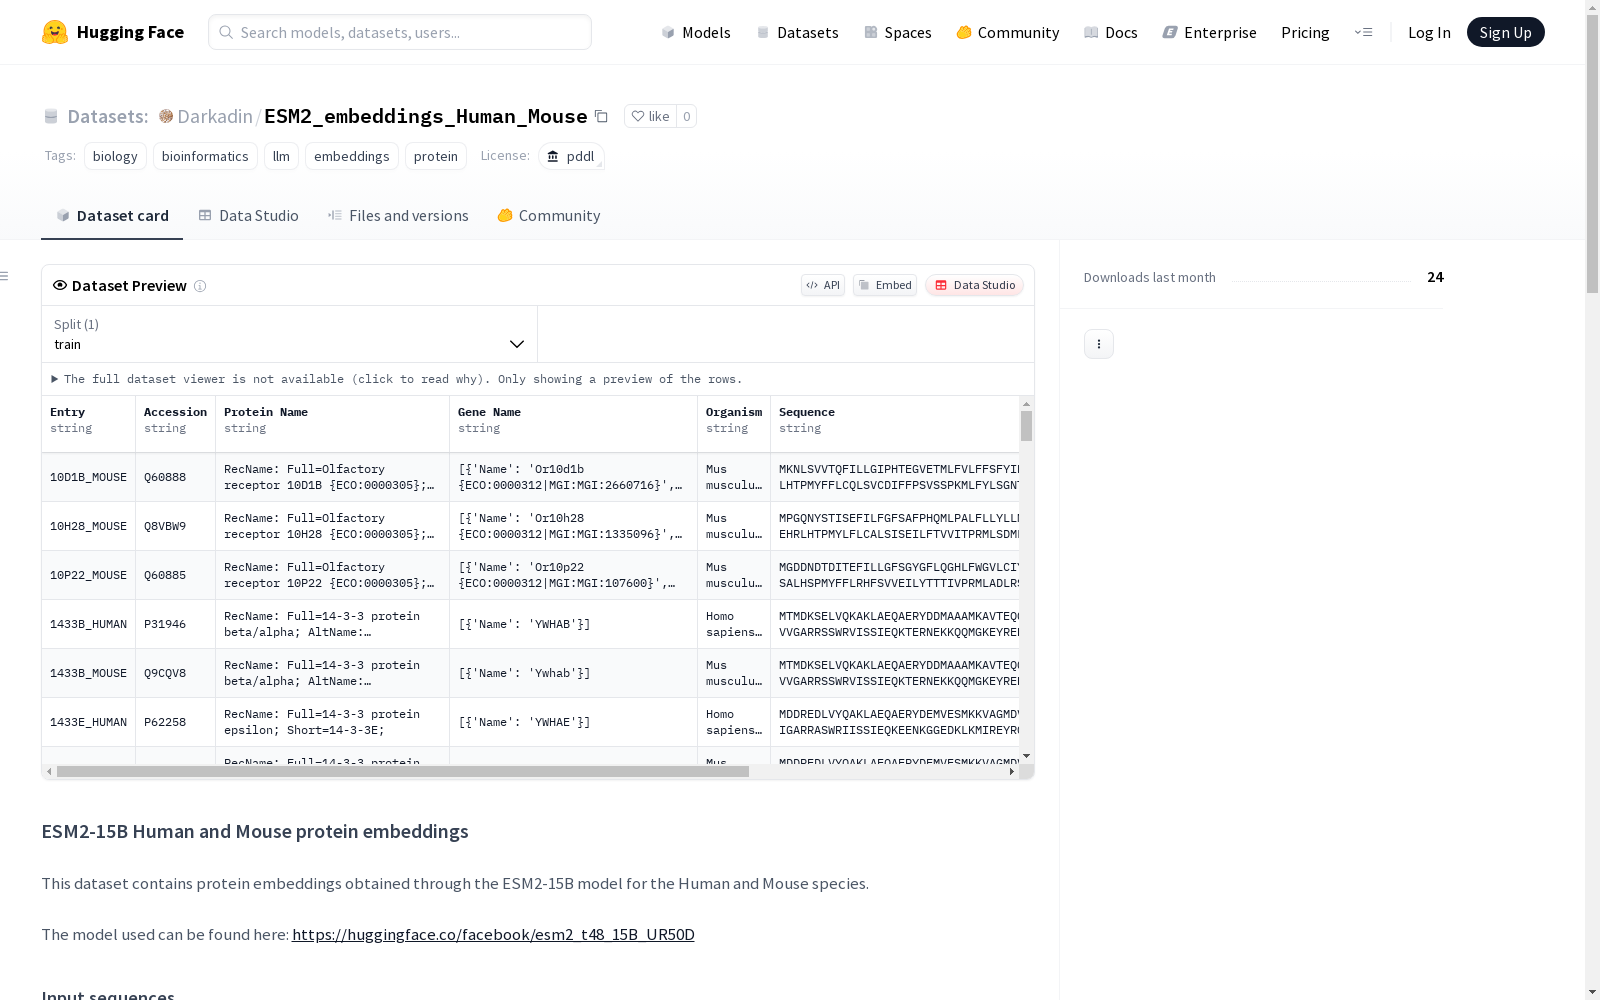Click the Log In link
This screenshot has height=1000, width=1600.
(x=1429, y=32)
